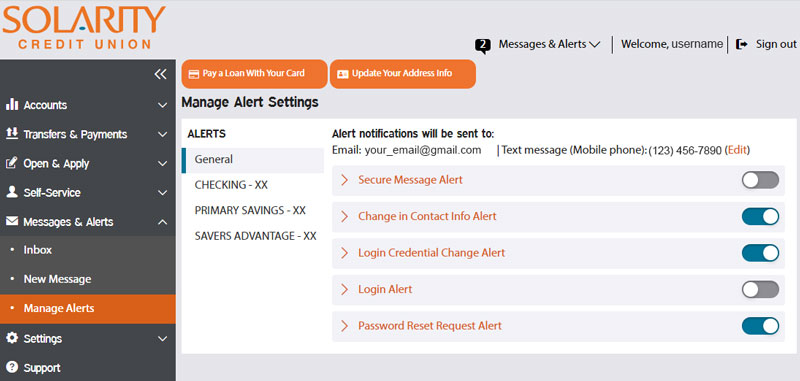Click the Secure Message Alert label

(x=410, y=180)
